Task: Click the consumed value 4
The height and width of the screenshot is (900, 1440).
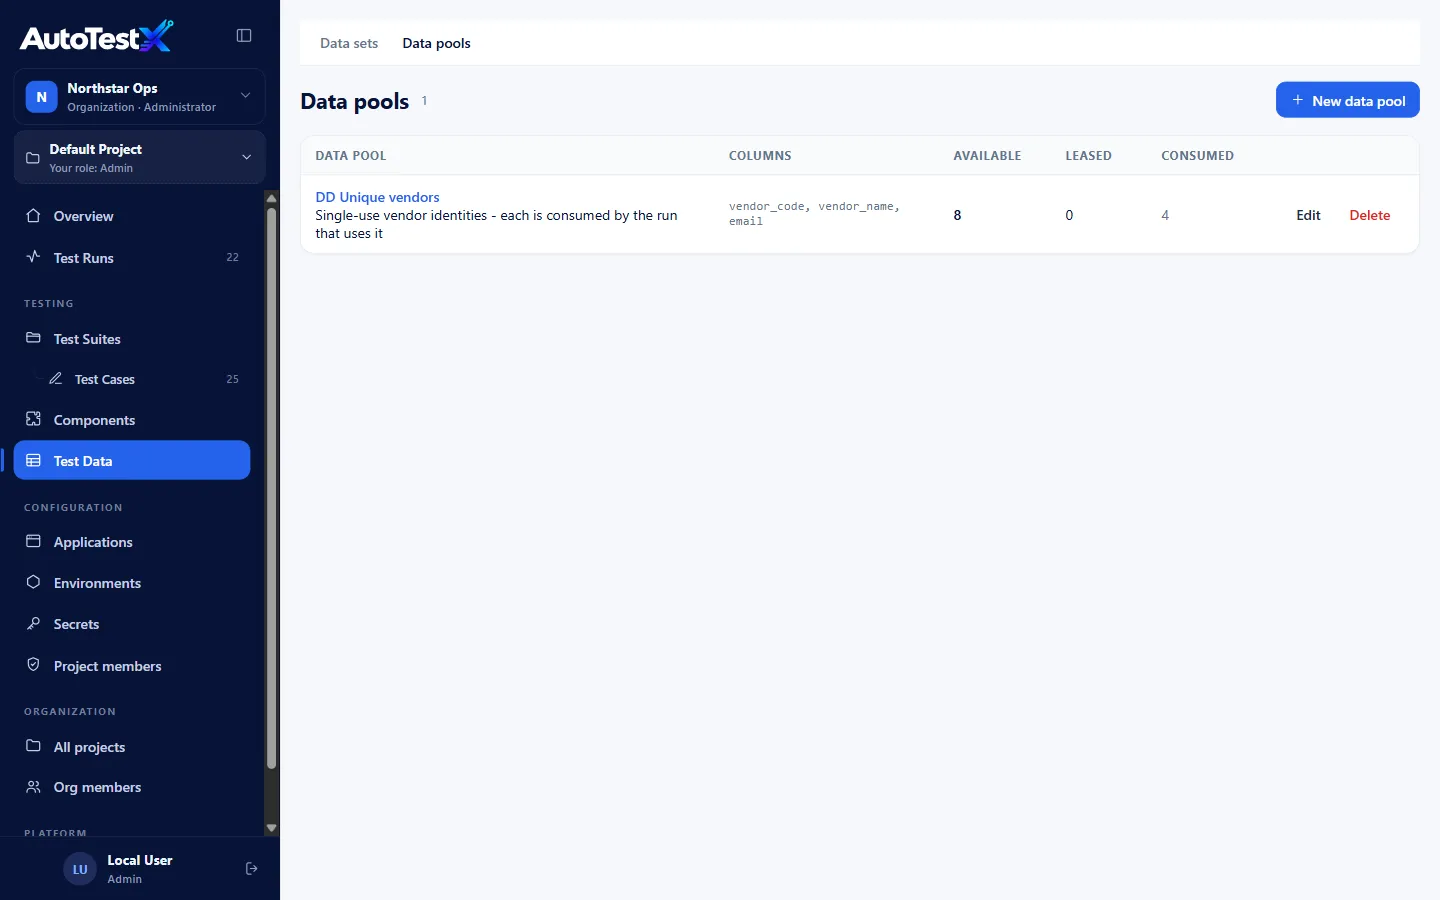Action: [x=1165, y=215]
